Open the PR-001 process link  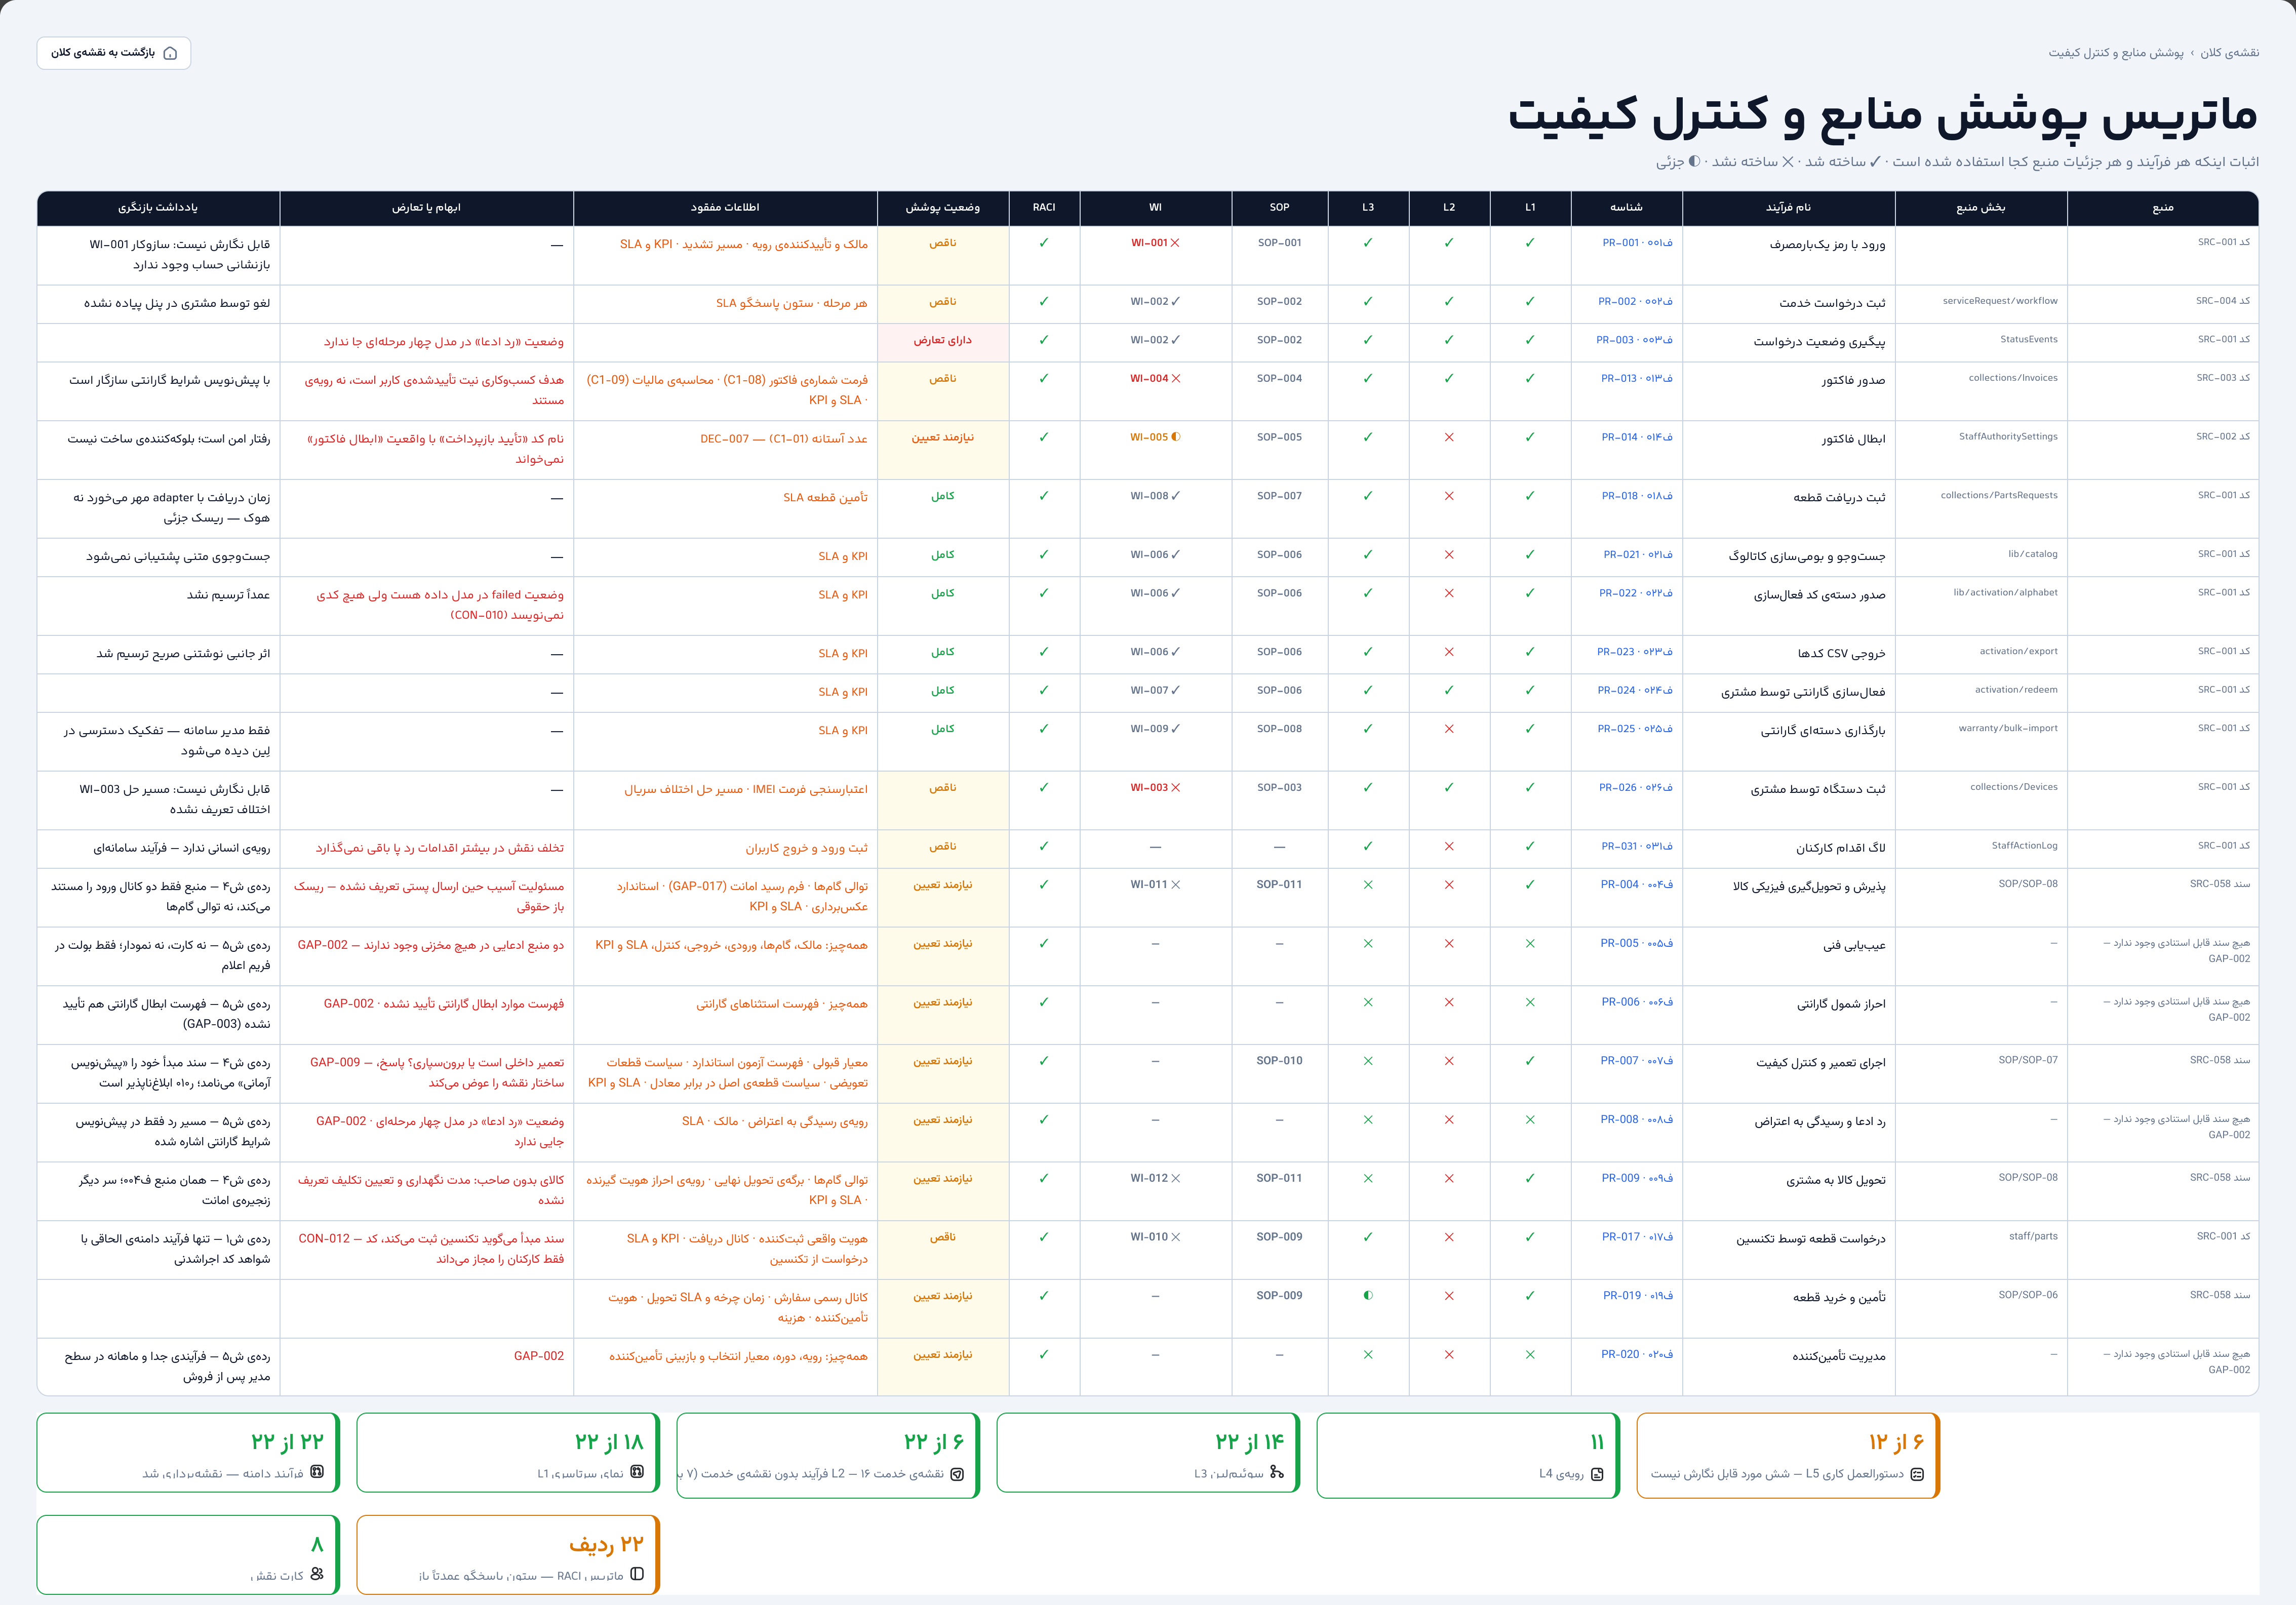tap(1637, 243)
